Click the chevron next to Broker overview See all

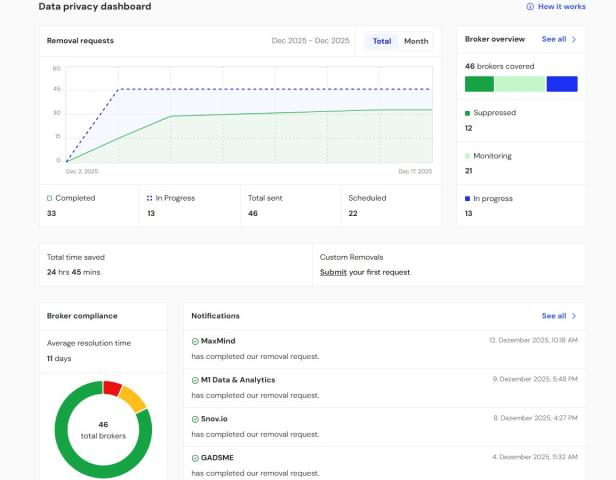pyautogui.click(x=574, y=39)
